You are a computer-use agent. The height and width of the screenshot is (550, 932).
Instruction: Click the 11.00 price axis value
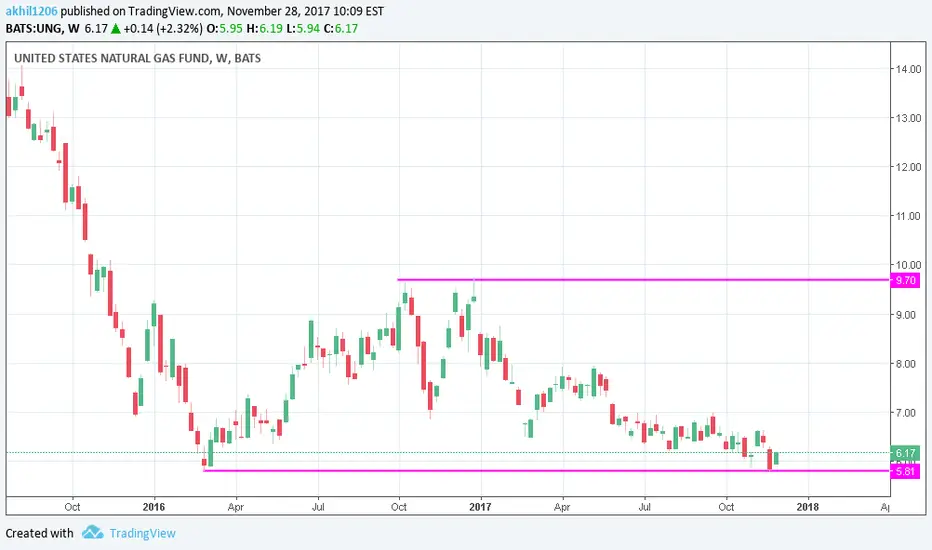(909, 216)
